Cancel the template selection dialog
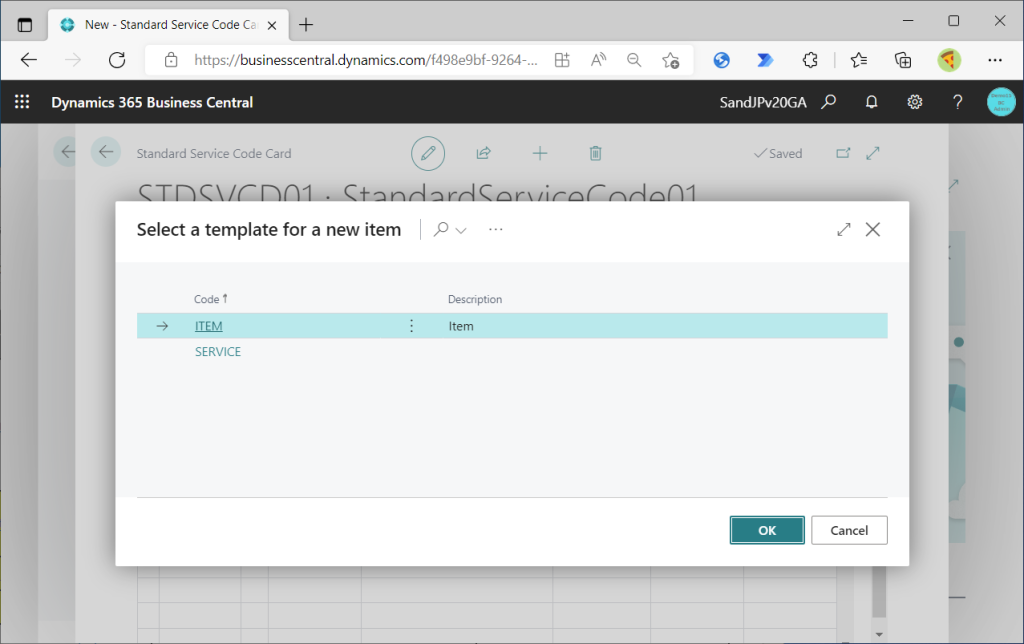This screenshot has height=644, width=1024. click(x=849, y=530)
